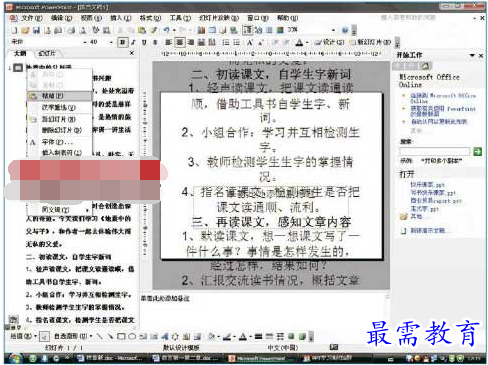Click the Insert Chart icon
This screenshot has height=365, width=488.
[x=201, y=30]
